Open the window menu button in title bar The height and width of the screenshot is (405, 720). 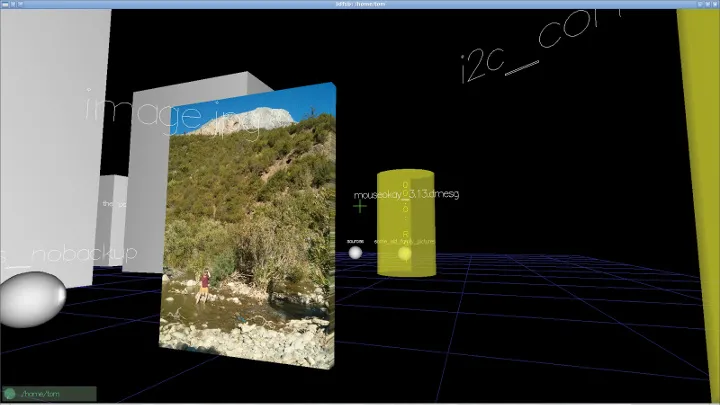[x=5, y=4]
